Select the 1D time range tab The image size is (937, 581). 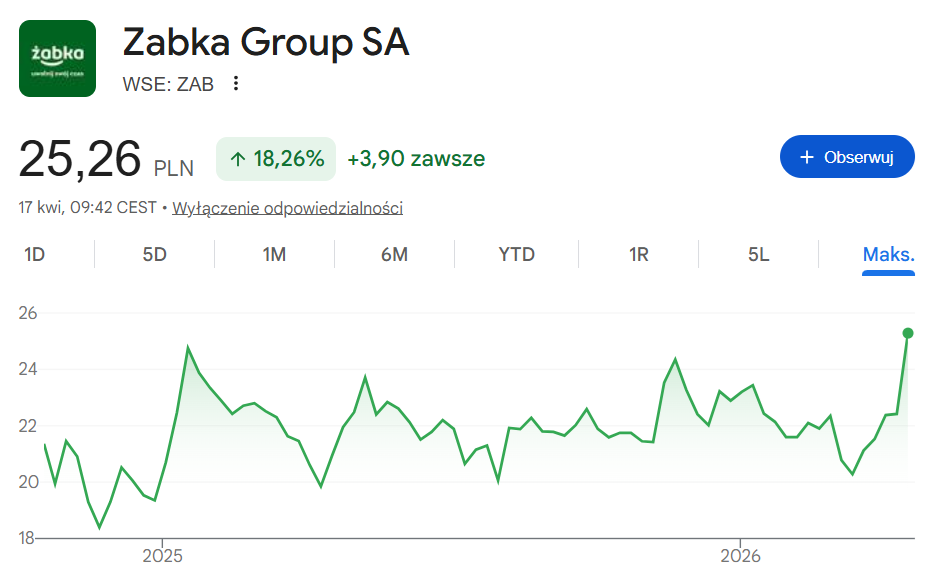(x=35, y=254)
